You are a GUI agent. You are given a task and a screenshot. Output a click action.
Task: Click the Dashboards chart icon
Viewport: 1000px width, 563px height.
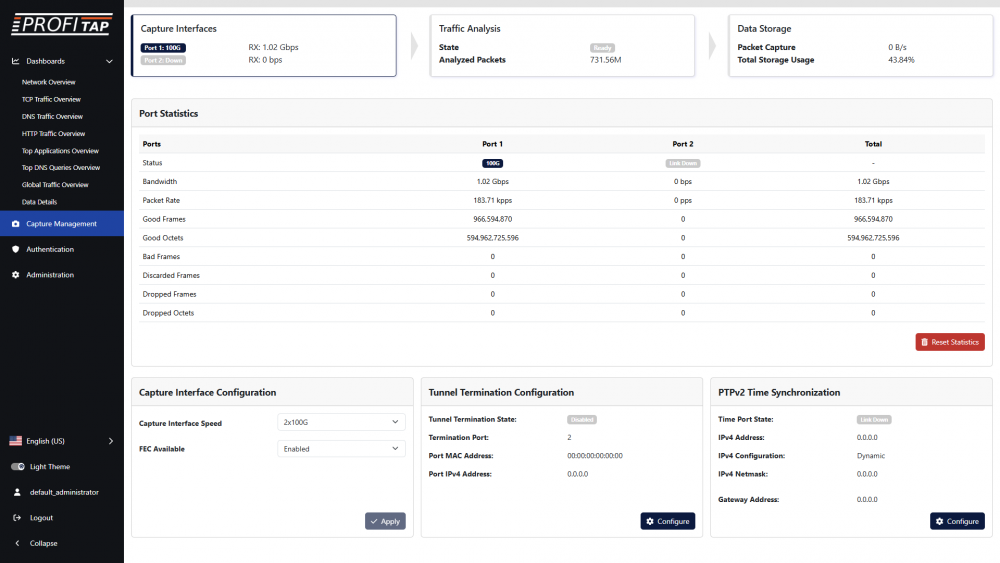coord(16,61)
